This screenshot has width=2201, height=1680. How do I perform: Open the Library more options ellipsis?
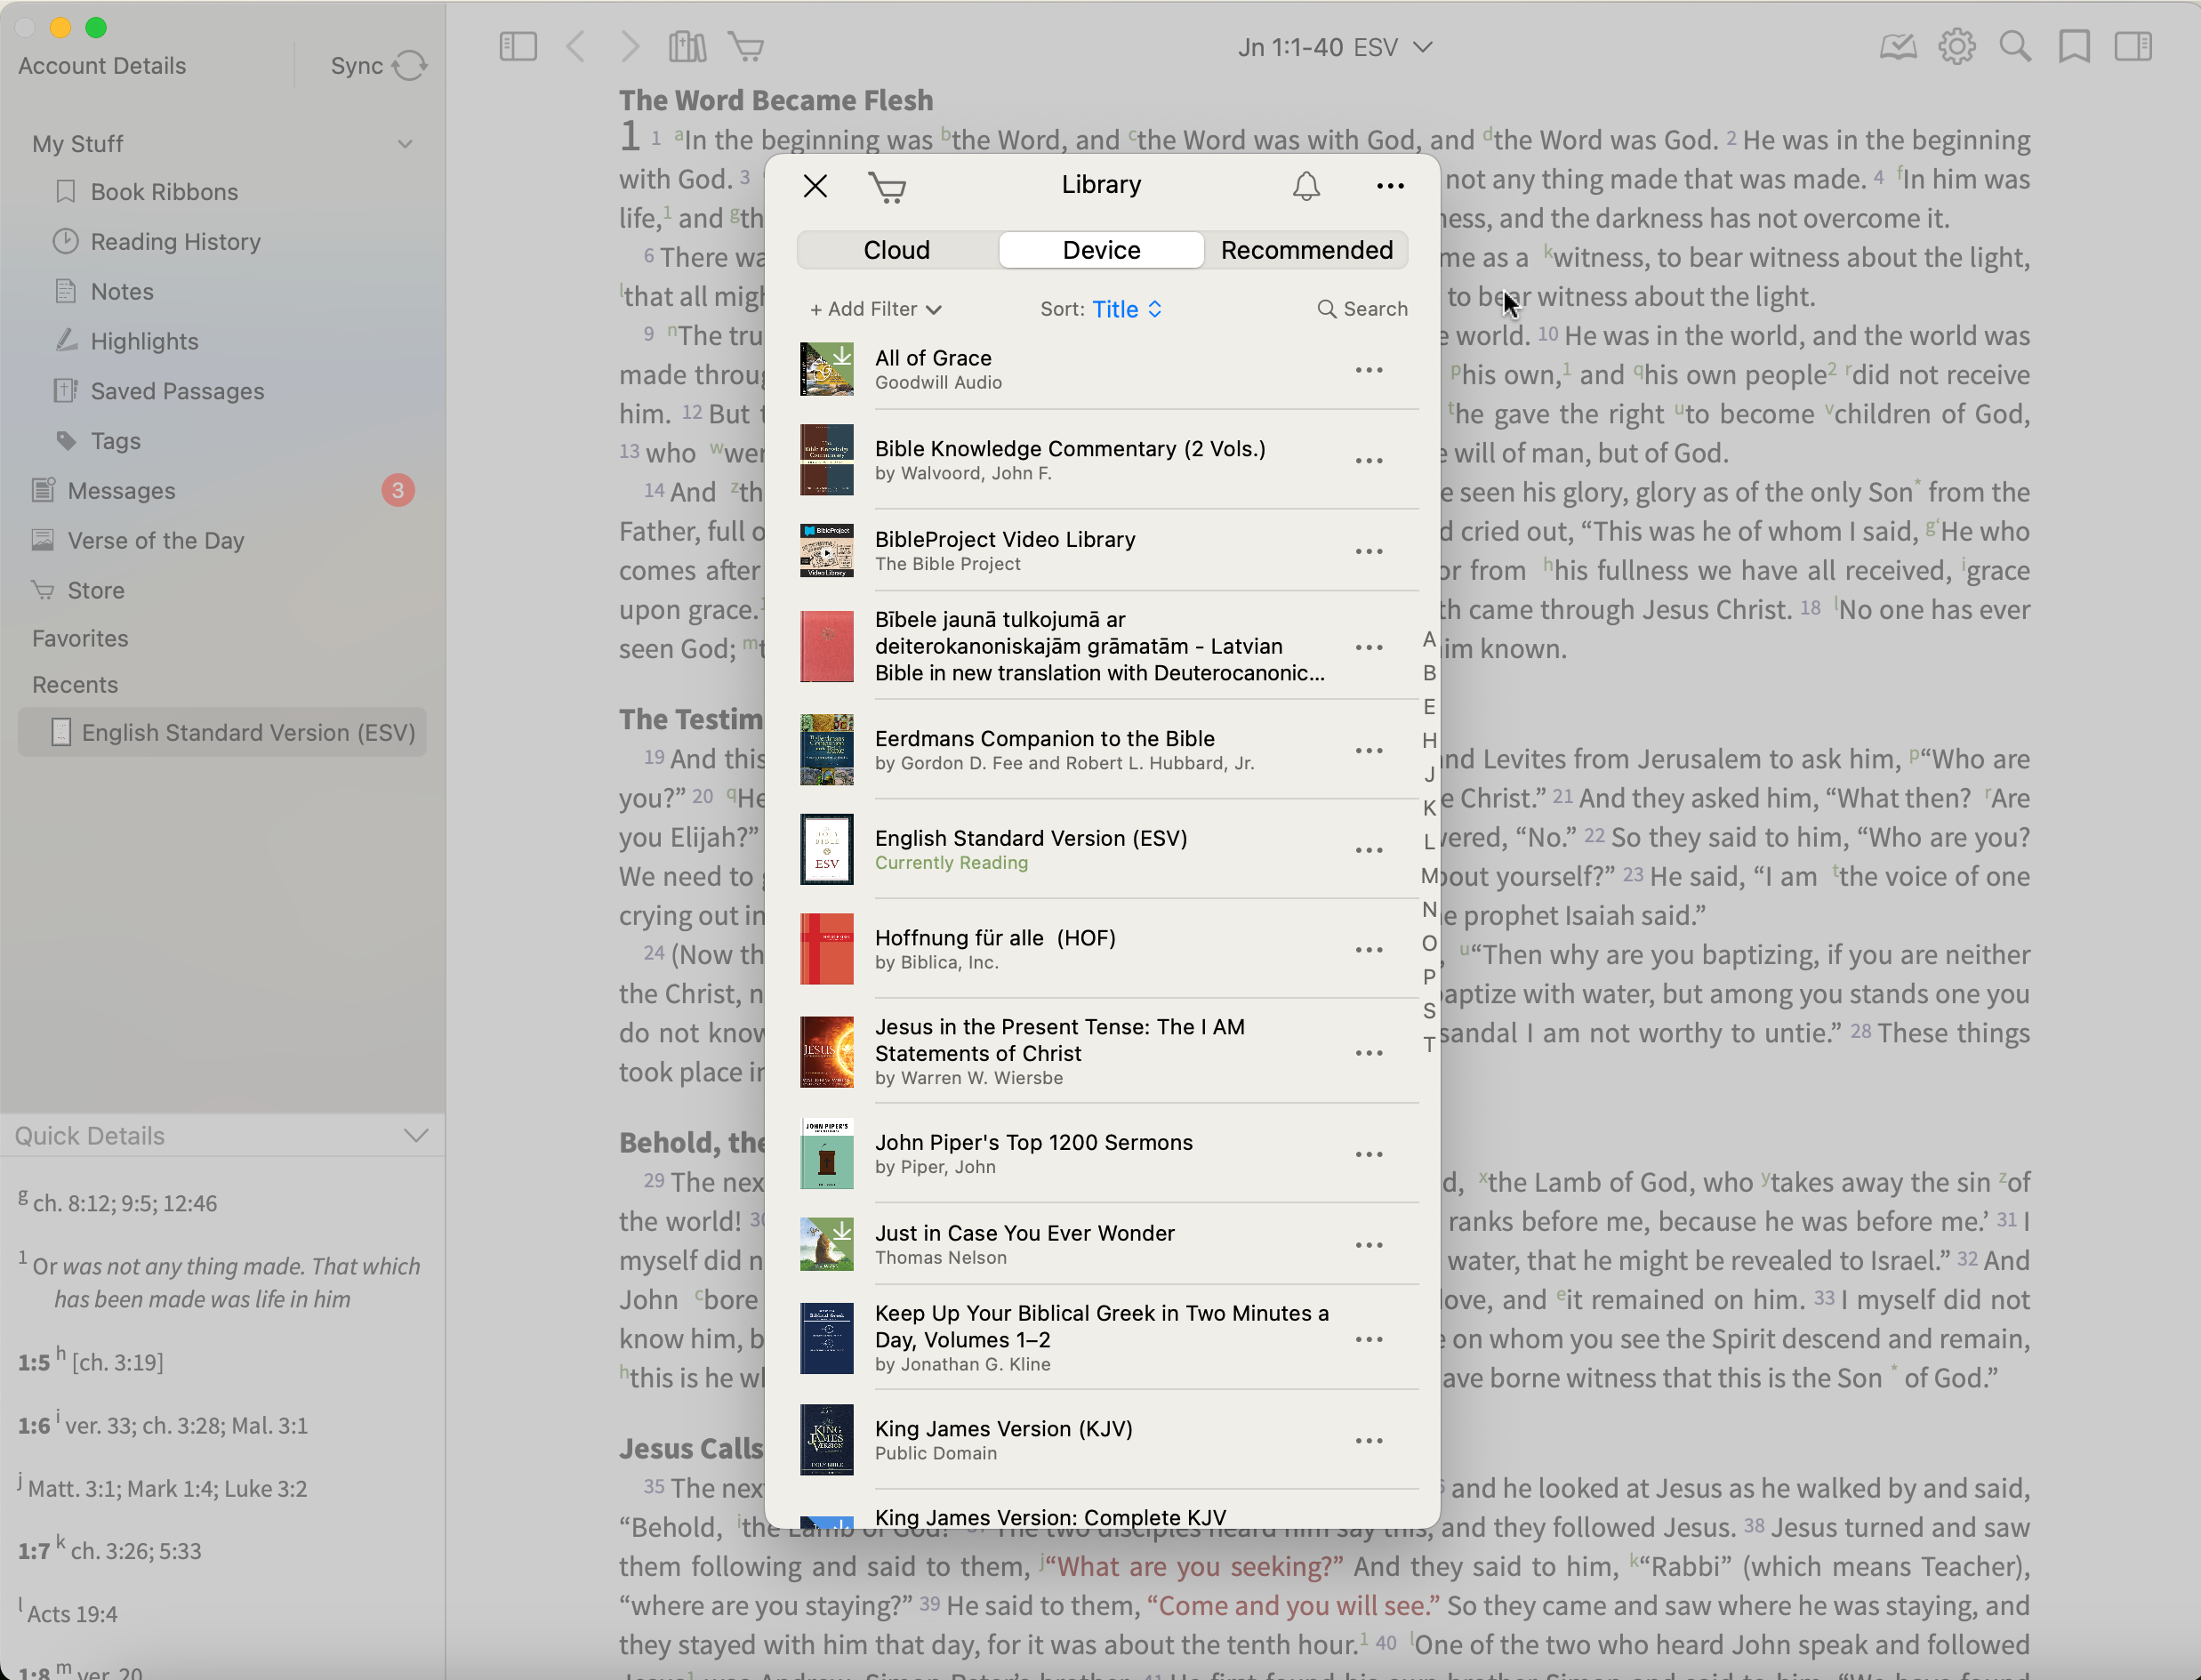tap(1390, 186)
